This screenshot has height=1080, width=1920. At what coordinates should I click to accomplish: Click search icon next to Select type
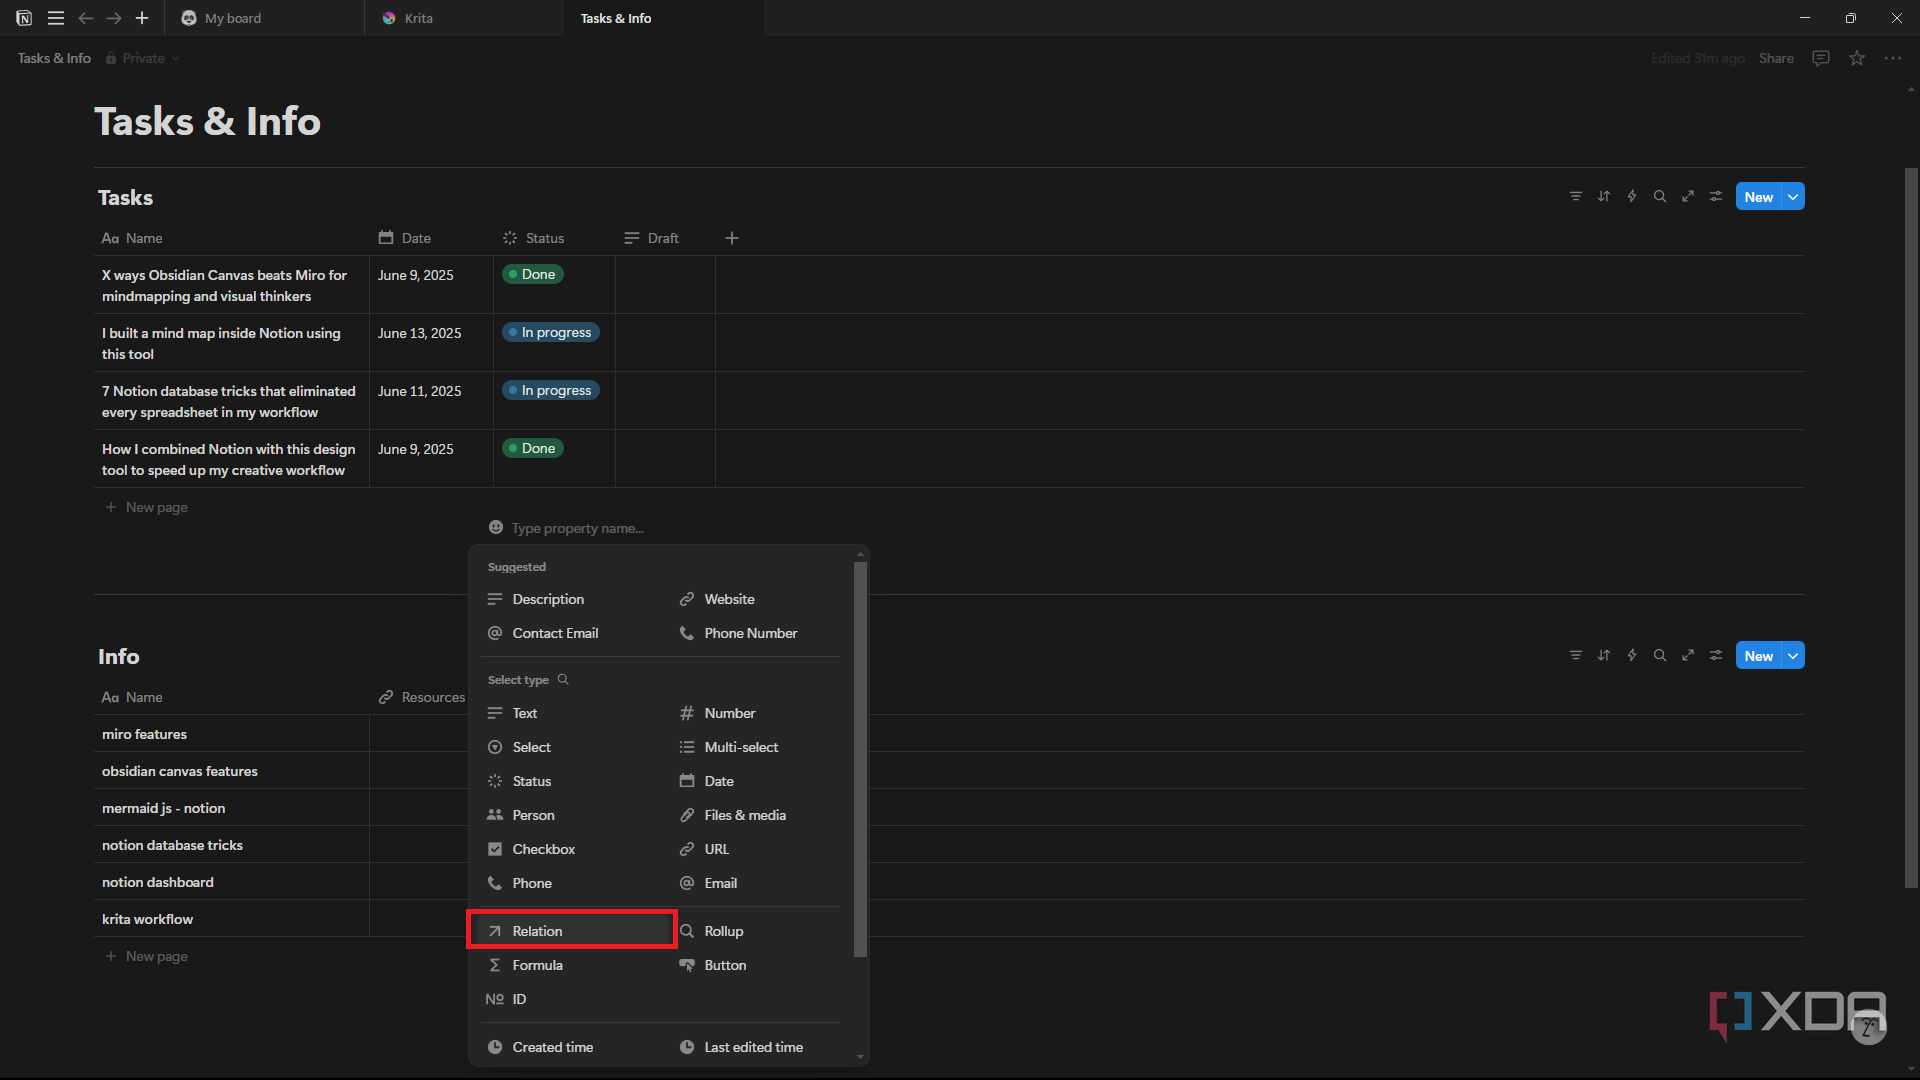pos(563,680)
